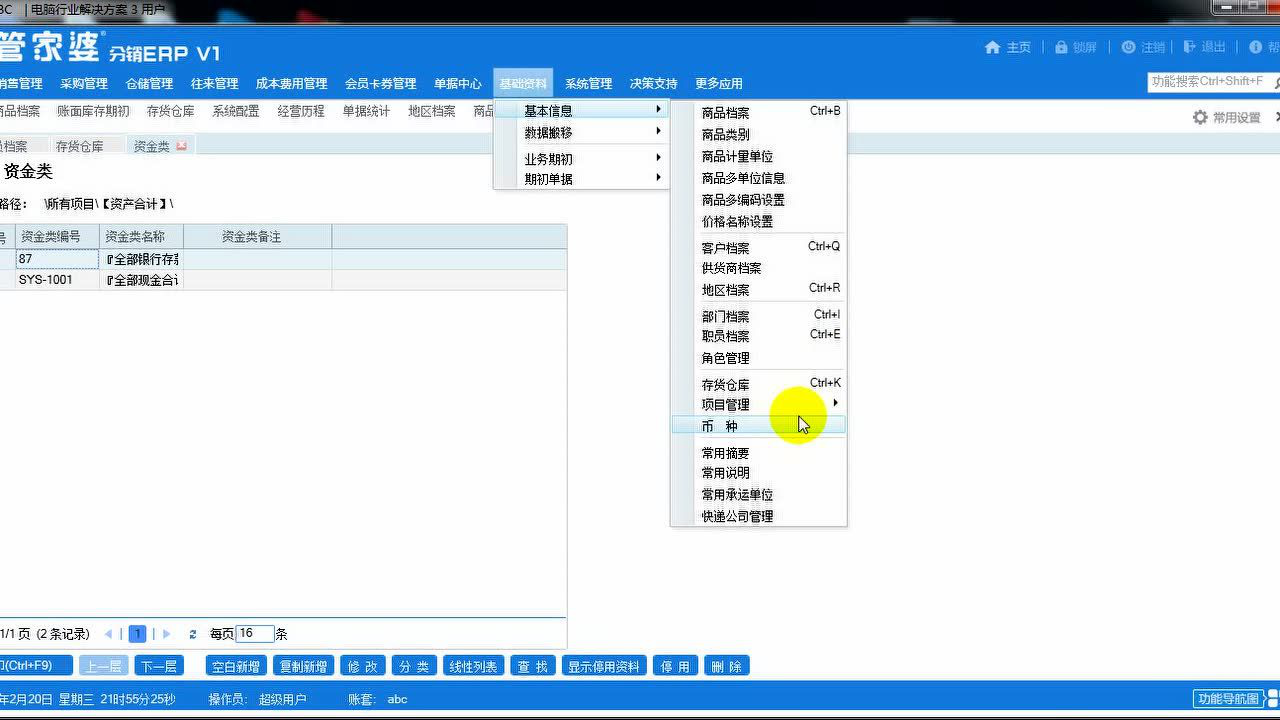
Task: Choose 商品计量单位 menu entry
Action: coord(758,157)
